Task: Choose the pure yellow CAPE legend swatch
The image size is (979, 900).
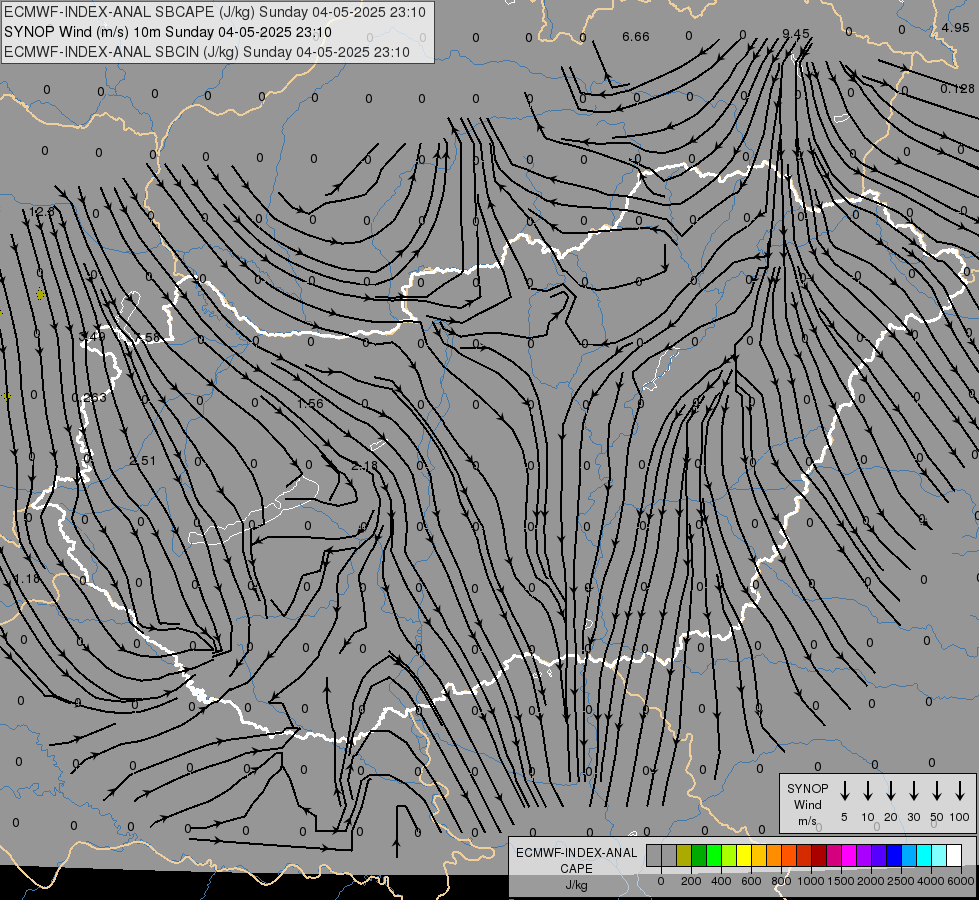Action: (744, 855)
